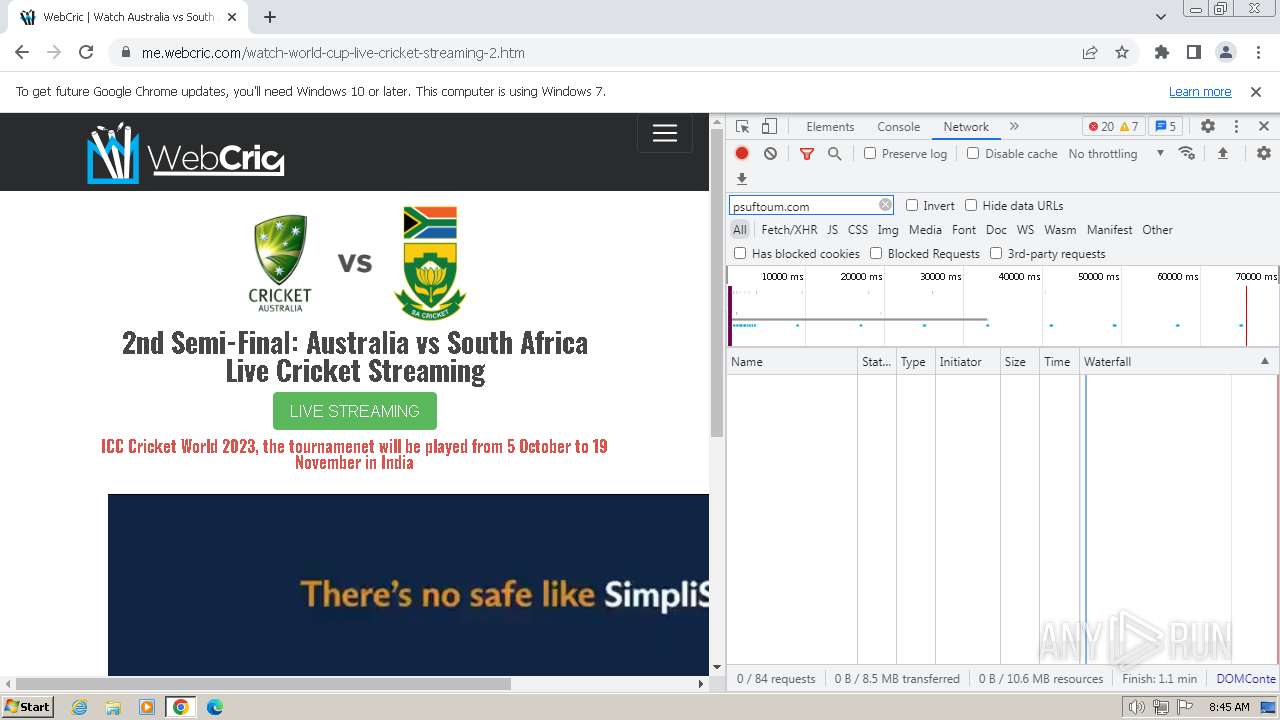Bookmark this page with the star icon
1280x720 pixels.
pos(1122,53)
